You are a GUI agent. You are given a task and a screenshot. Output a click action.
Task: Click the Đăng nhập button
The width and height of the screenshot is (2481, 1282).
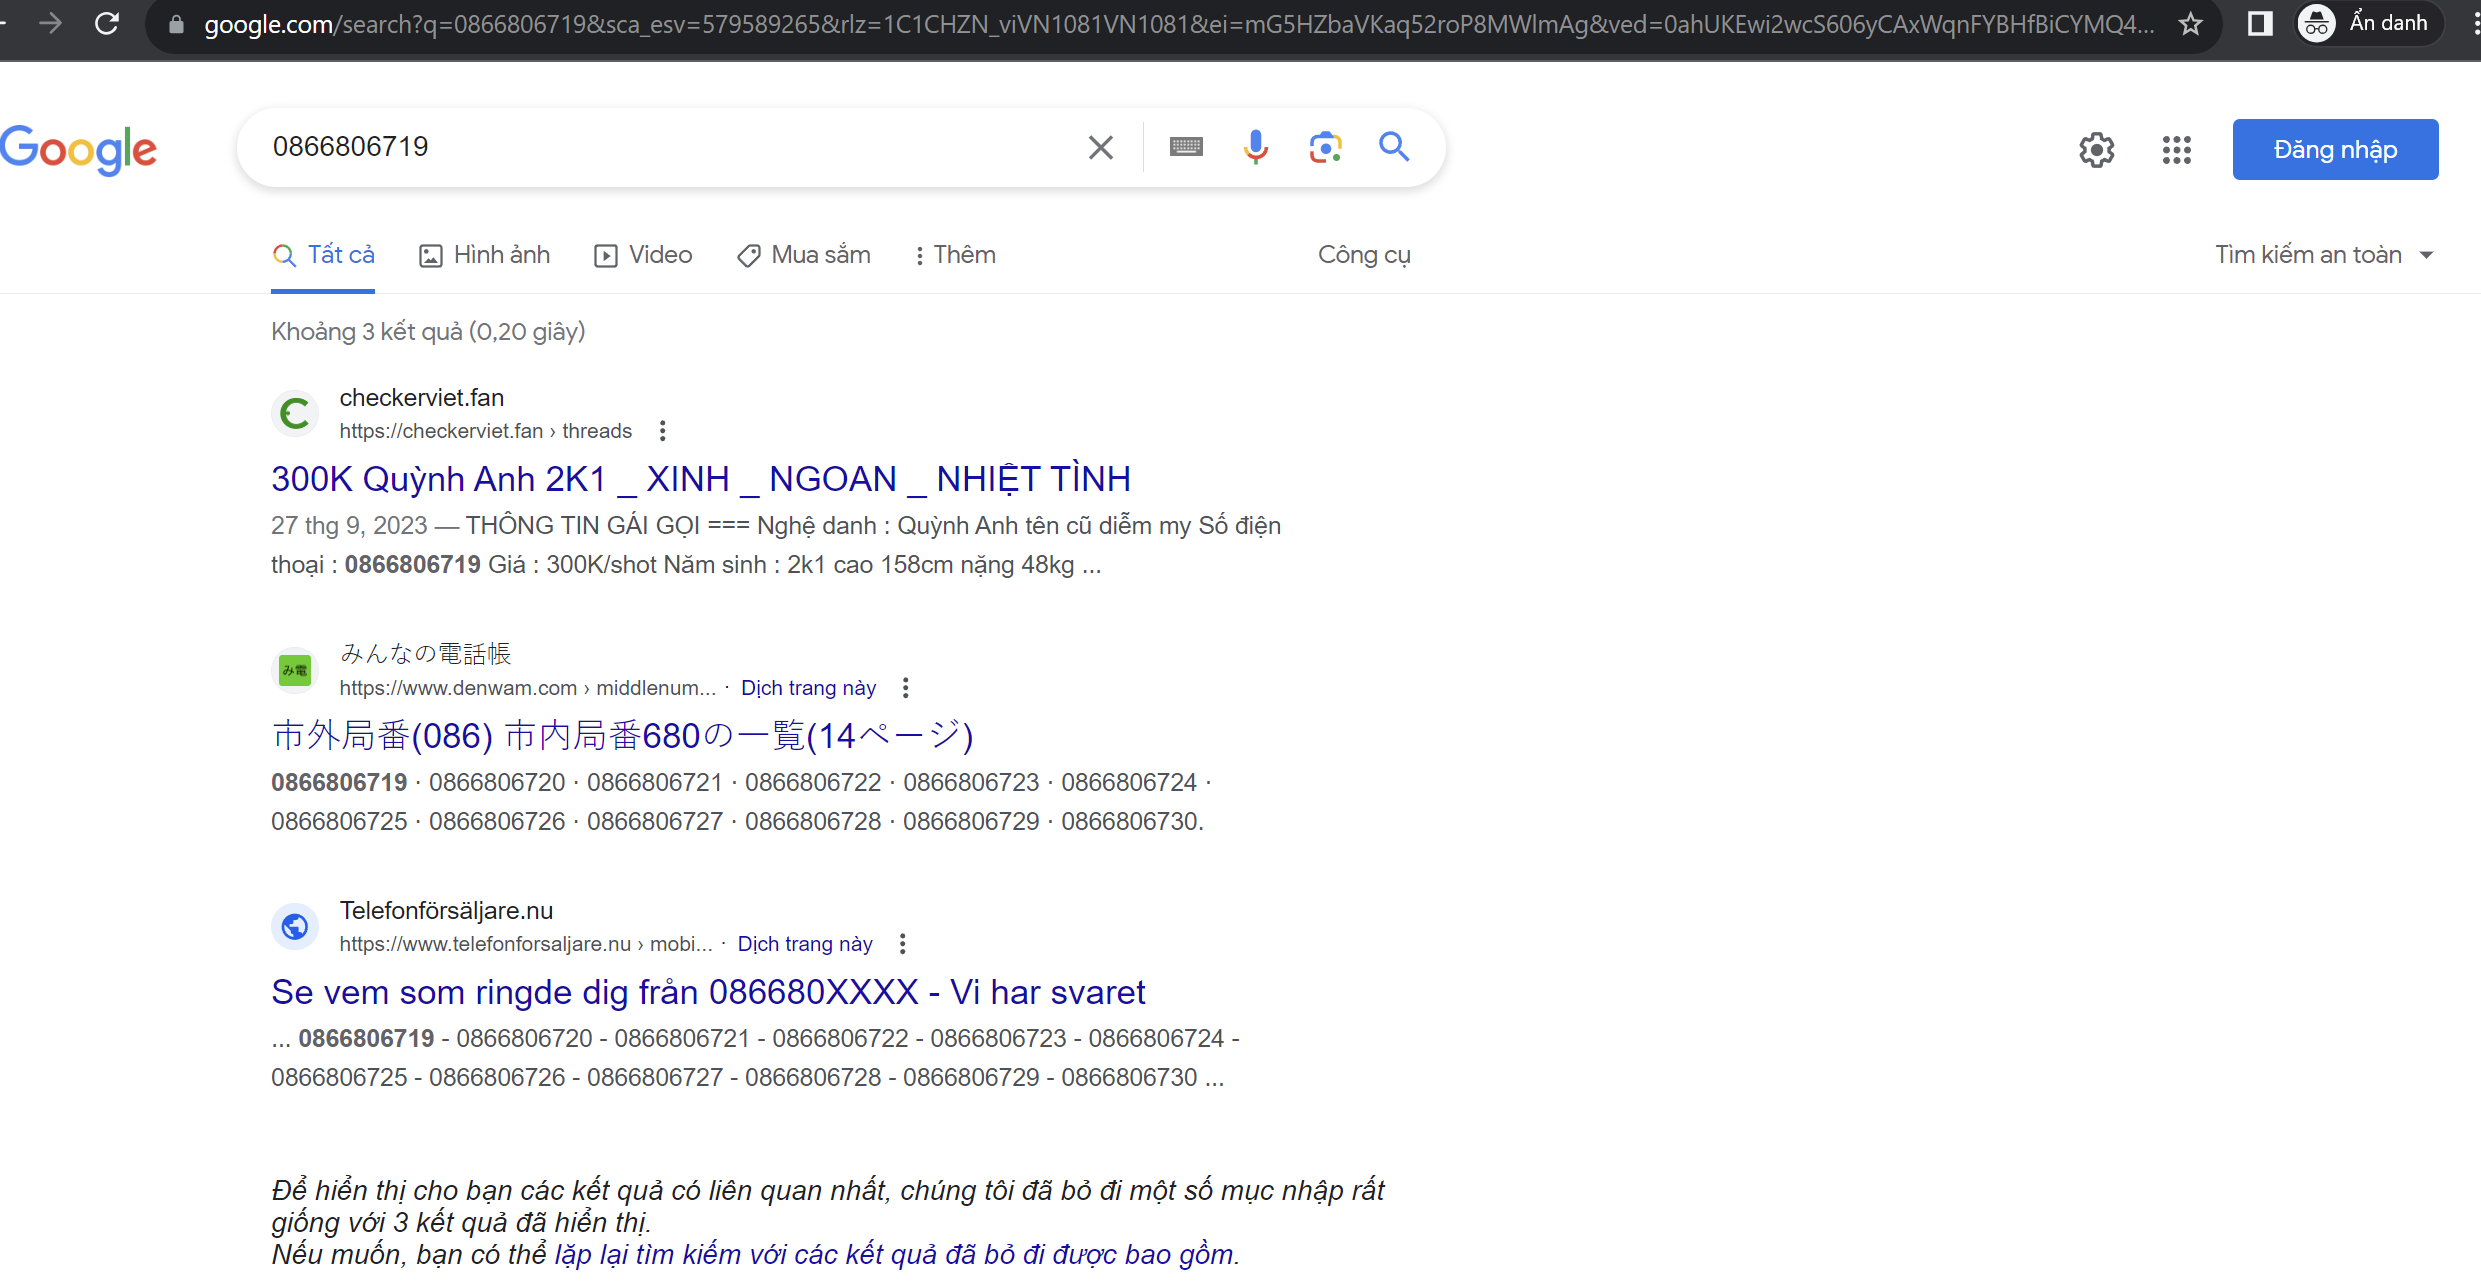[x=2335, y=149]
